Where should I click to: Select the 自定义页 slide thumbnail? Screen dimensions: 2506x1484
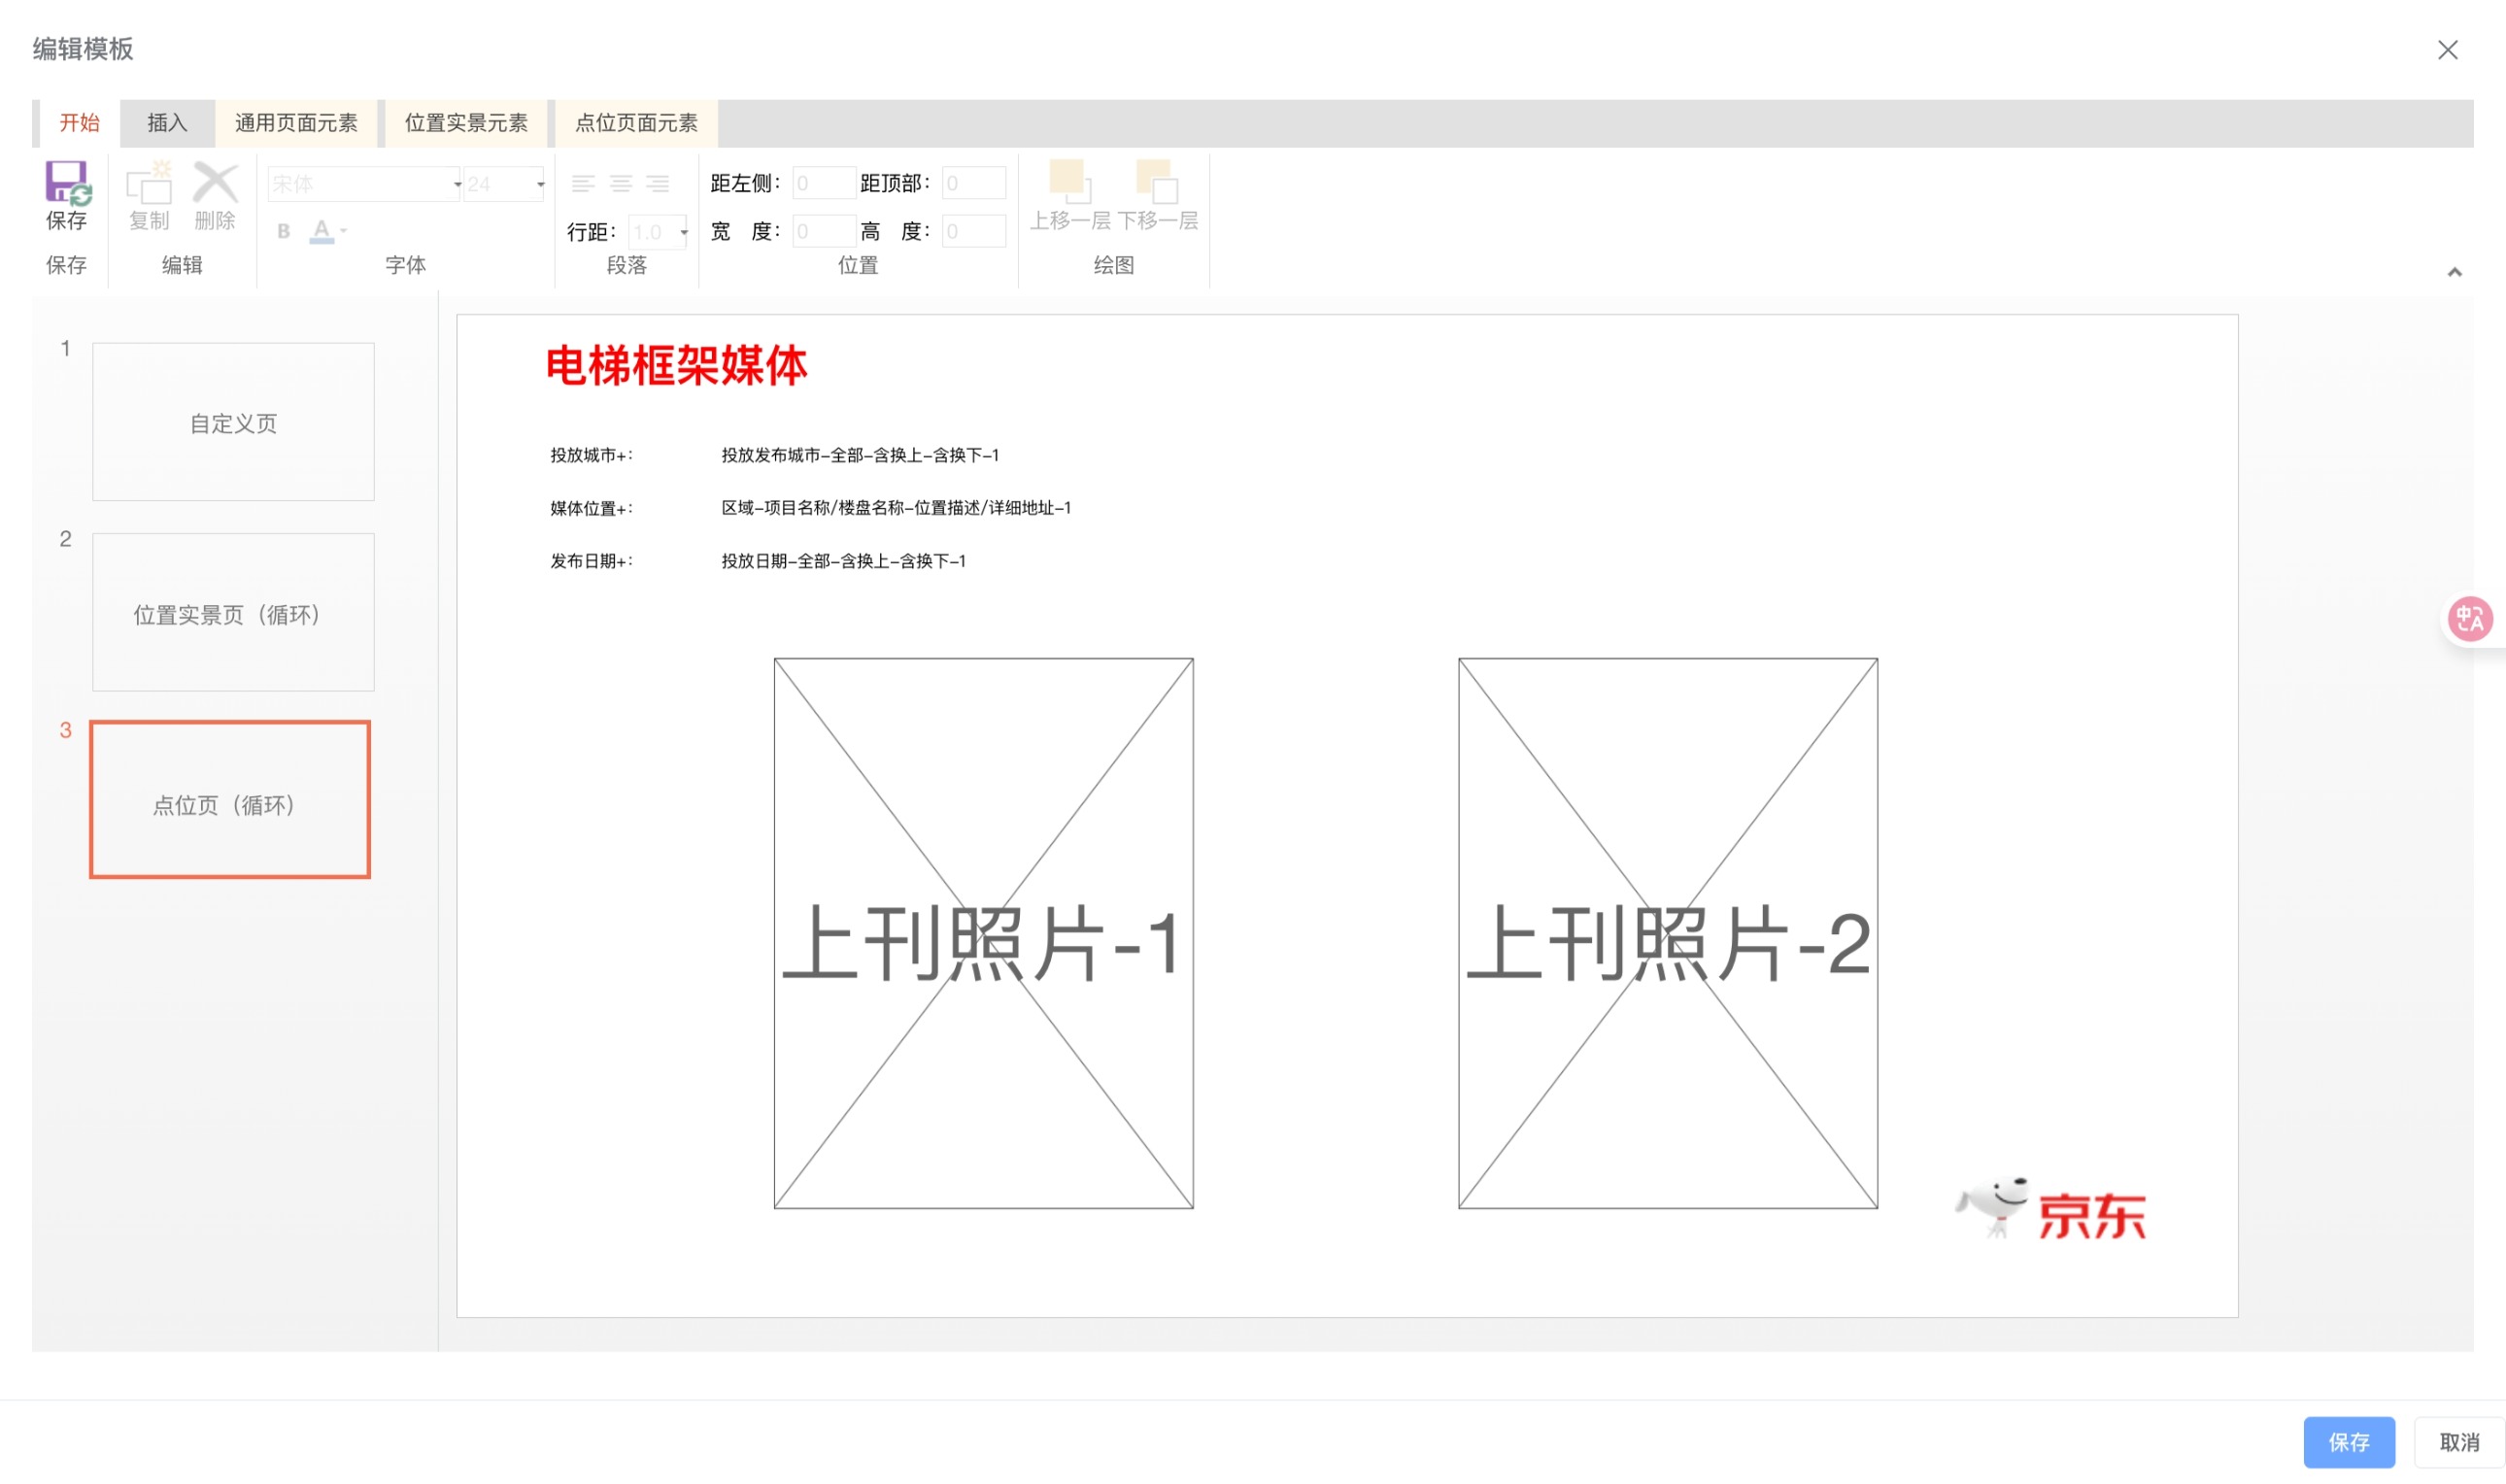[x=232, y=421]
